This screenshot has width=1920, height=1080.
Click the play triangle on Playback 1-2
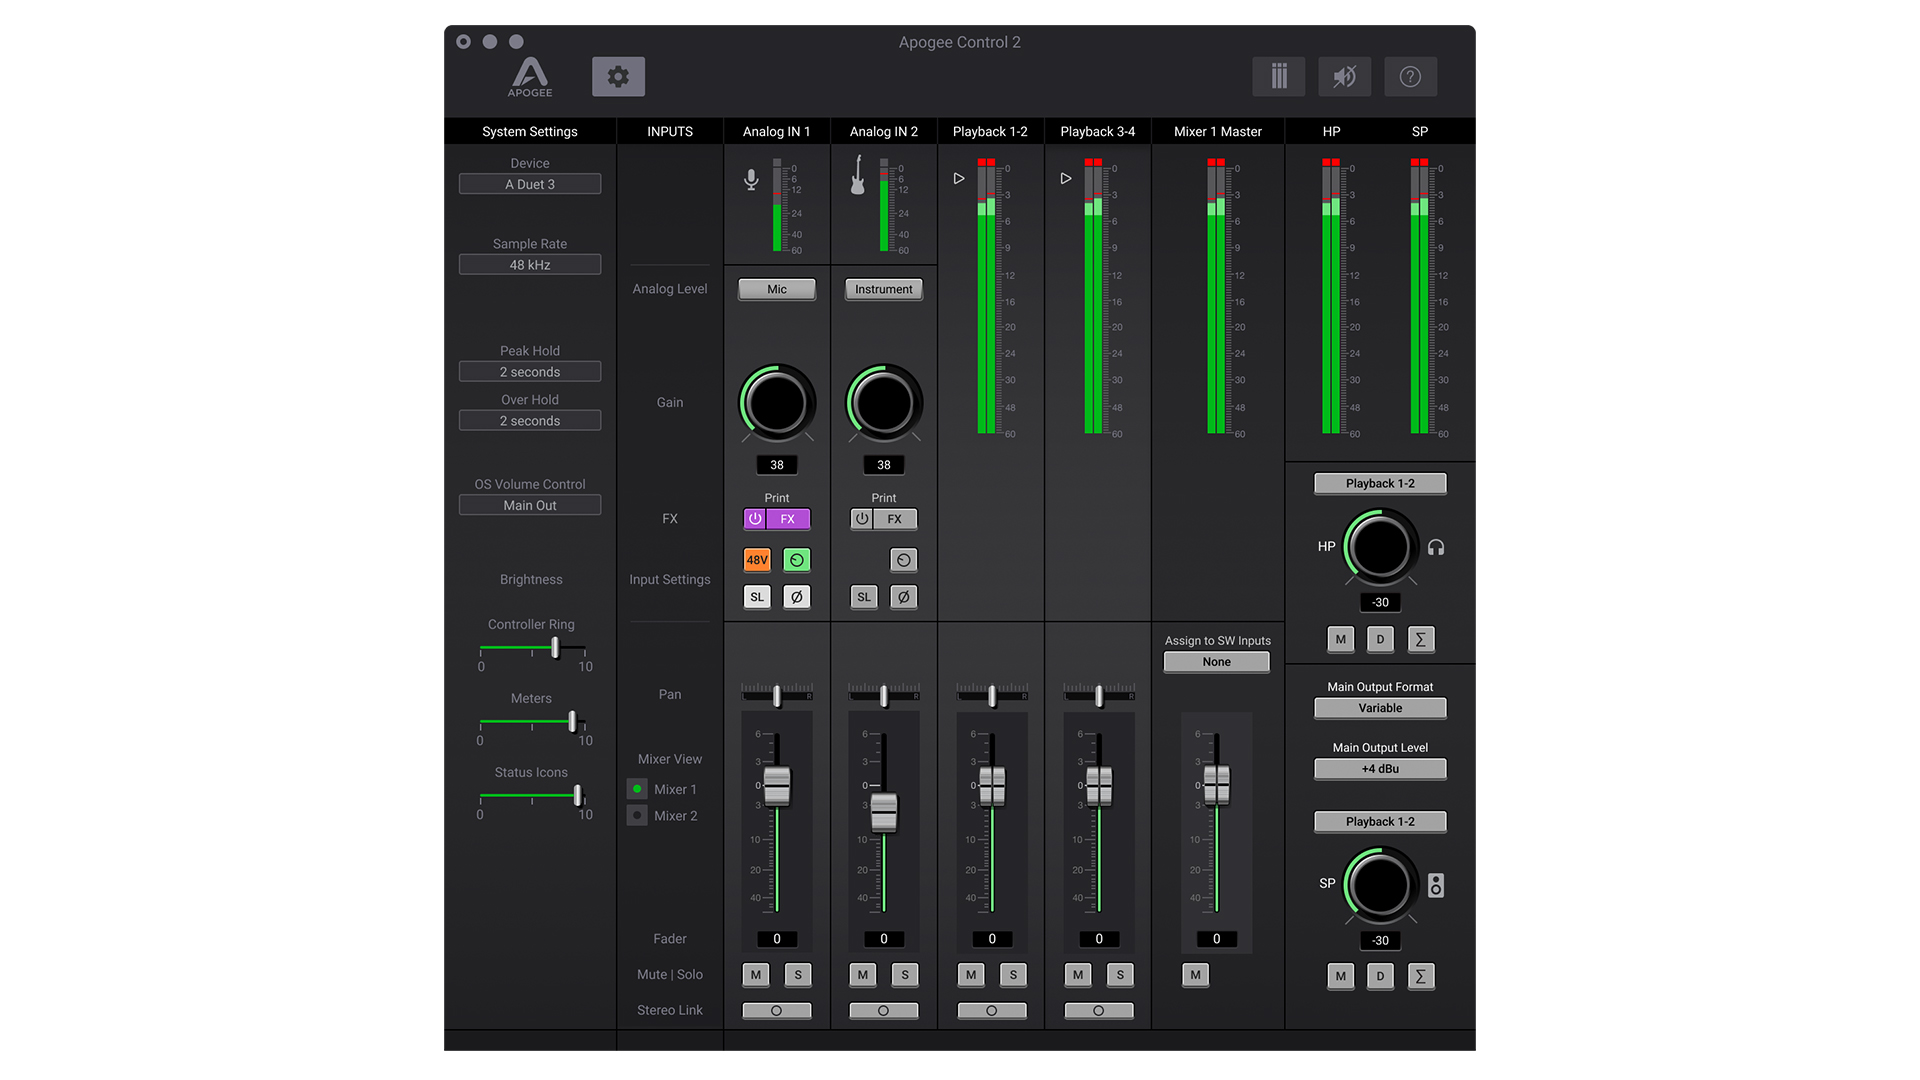click(958, 178)
